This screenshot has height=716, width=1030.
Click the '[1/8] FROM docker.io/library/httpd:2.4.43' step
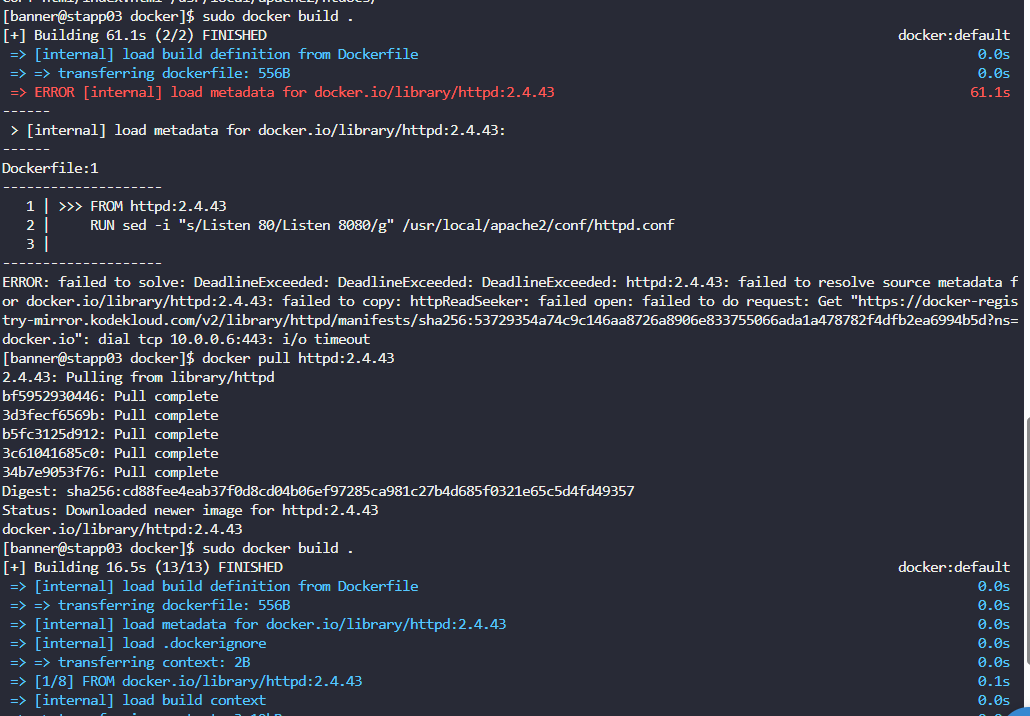198,681
